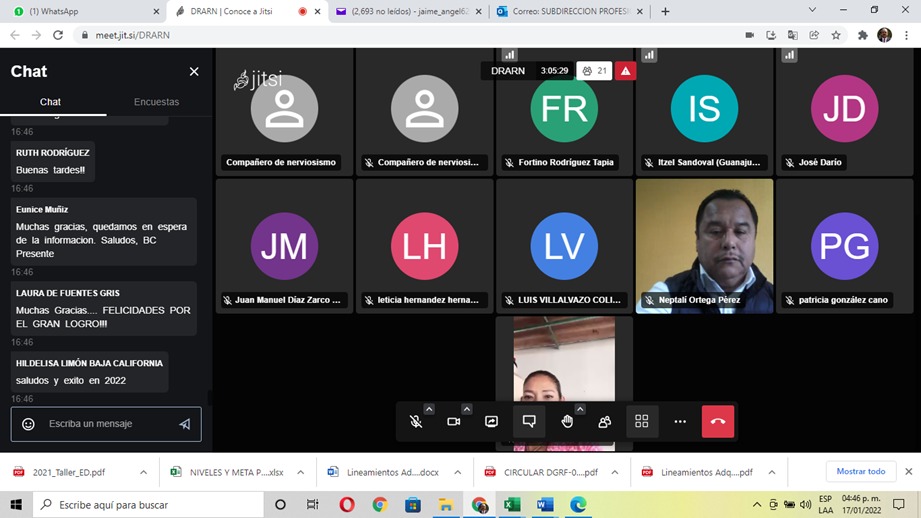The height and width of the screenshot is (518, 921).
Task: Select the Chat tab in side panel
Action: tap(51, 102)
